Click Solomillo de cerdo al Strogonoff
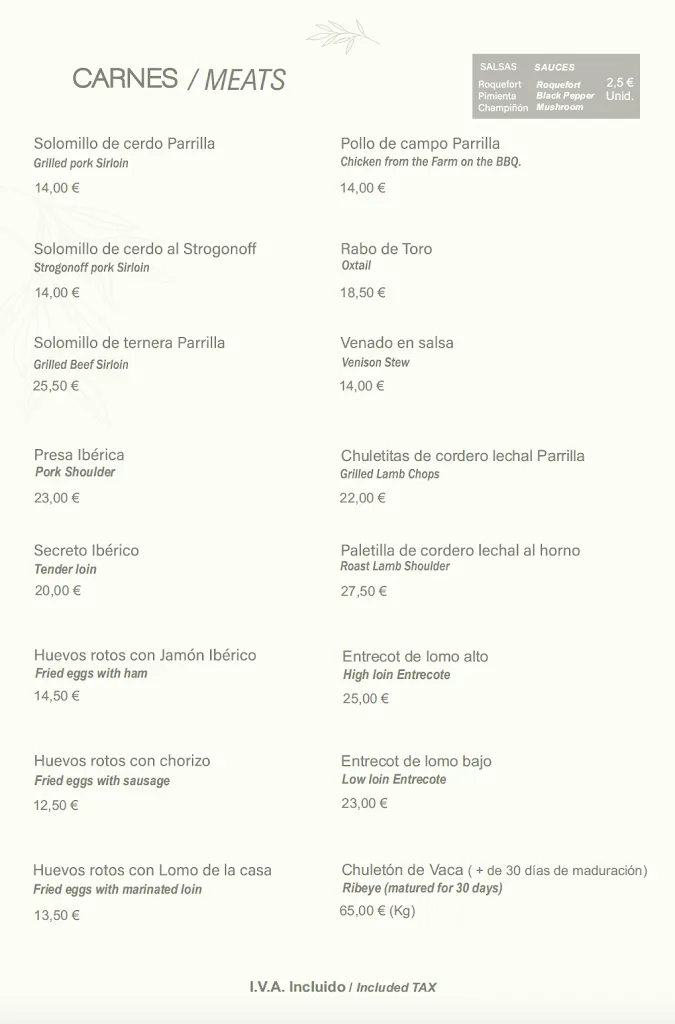 (x=145, y=248)
